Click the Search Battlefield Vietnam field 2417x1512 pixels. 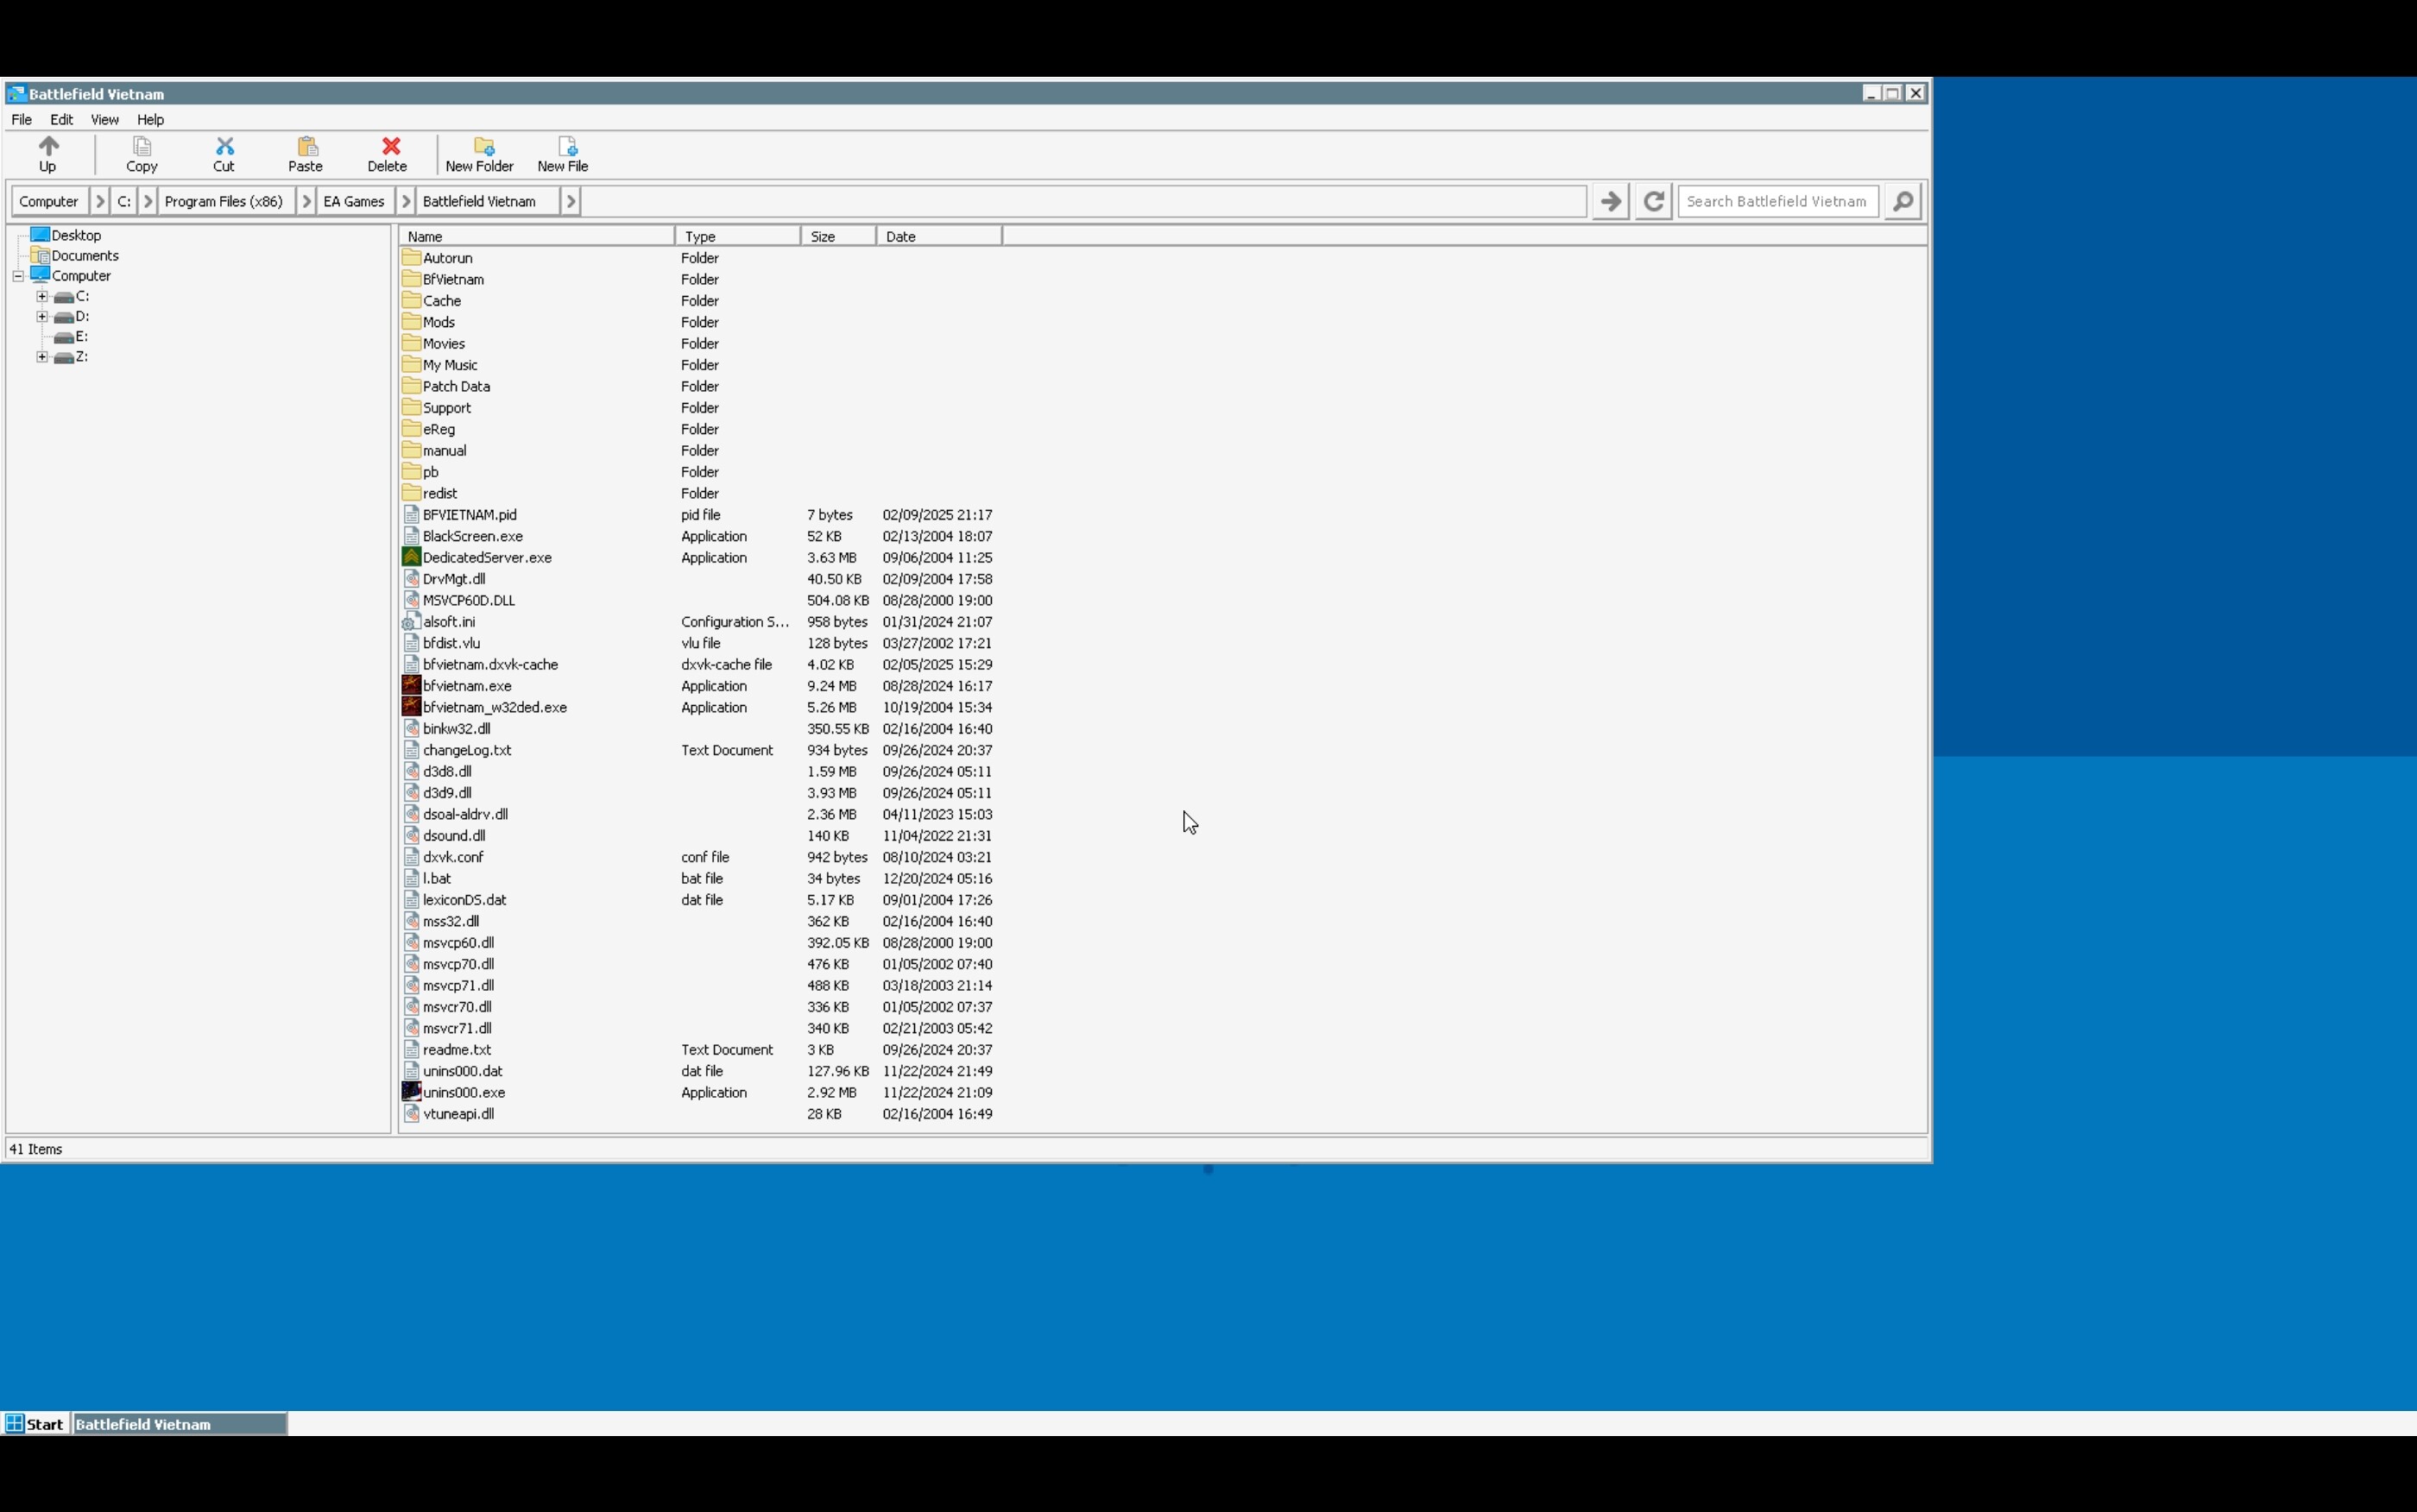(1777, 201)
